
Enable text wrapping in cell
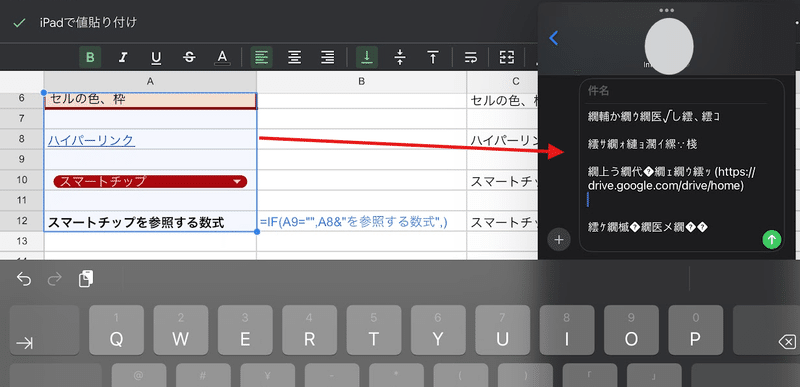[x=471, y=58]
